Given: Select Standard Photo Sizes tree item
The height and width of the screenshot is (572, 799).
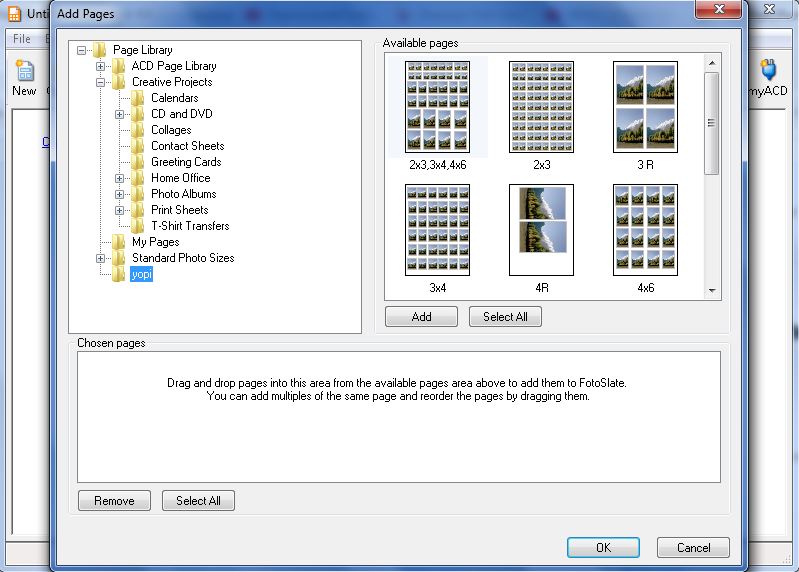Looking at the screenshot, I should pos(183,258).
